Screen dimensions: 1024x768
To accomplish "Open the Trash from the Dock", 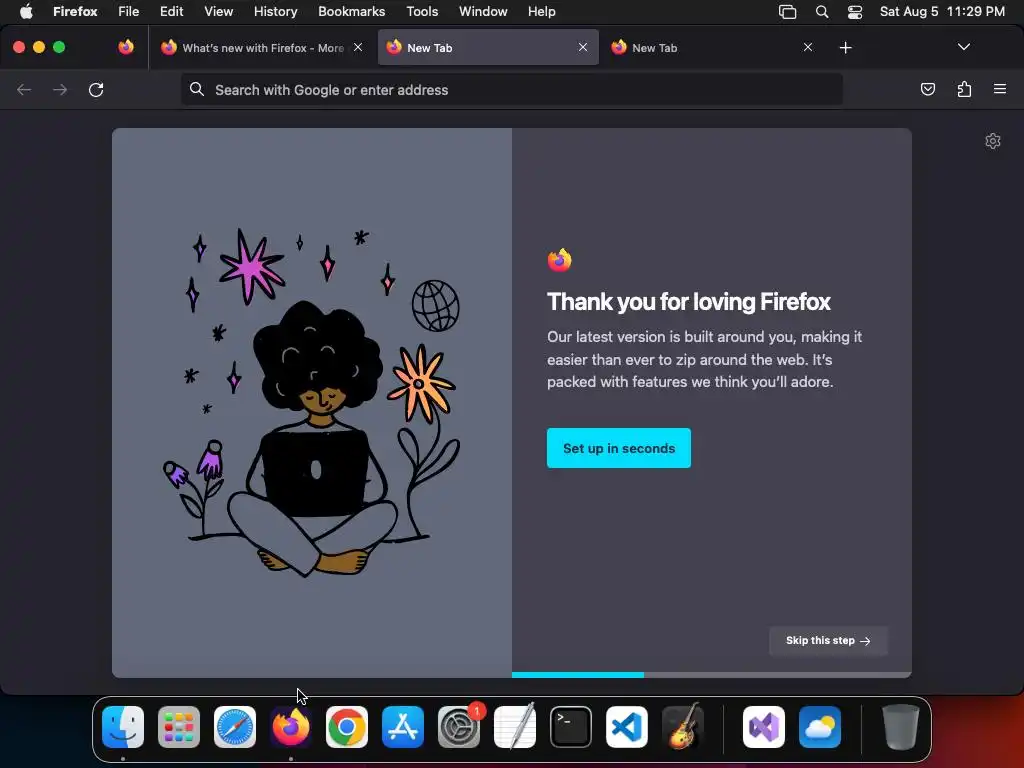I will (901, 727).
